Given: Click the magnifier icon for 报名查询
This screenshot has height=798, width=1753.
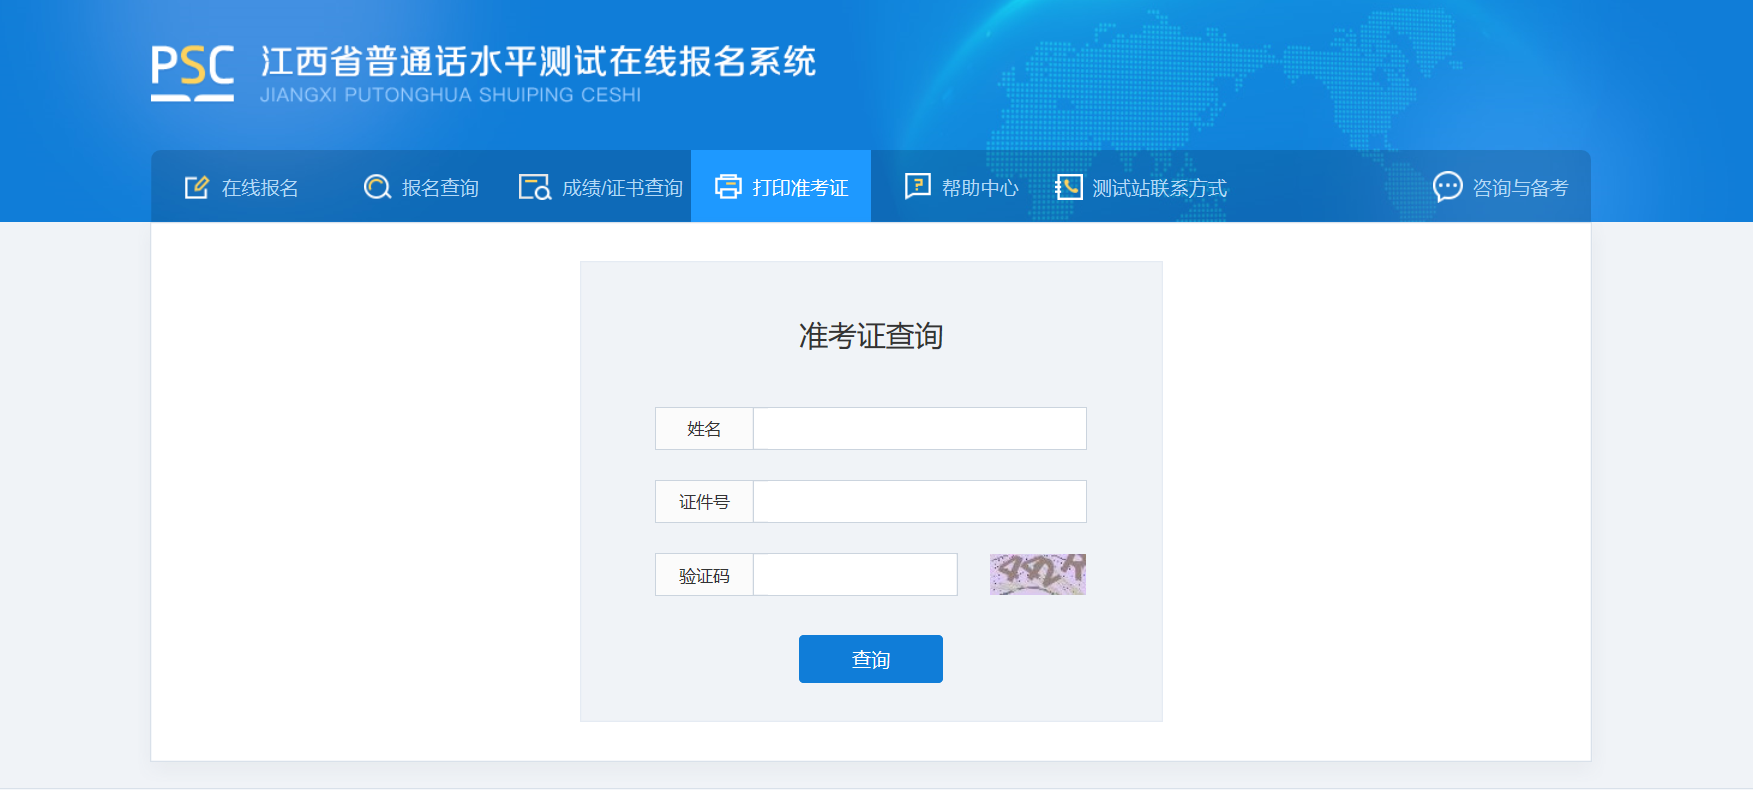Looking at the screenshot, I should point(377,187).
